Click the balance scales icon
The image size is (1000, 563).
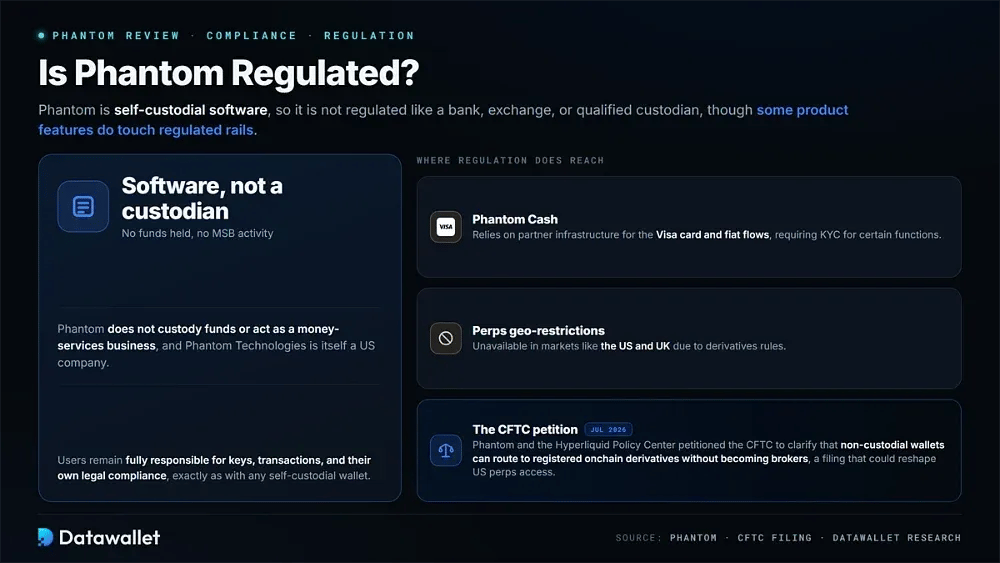tap(446, 450)
